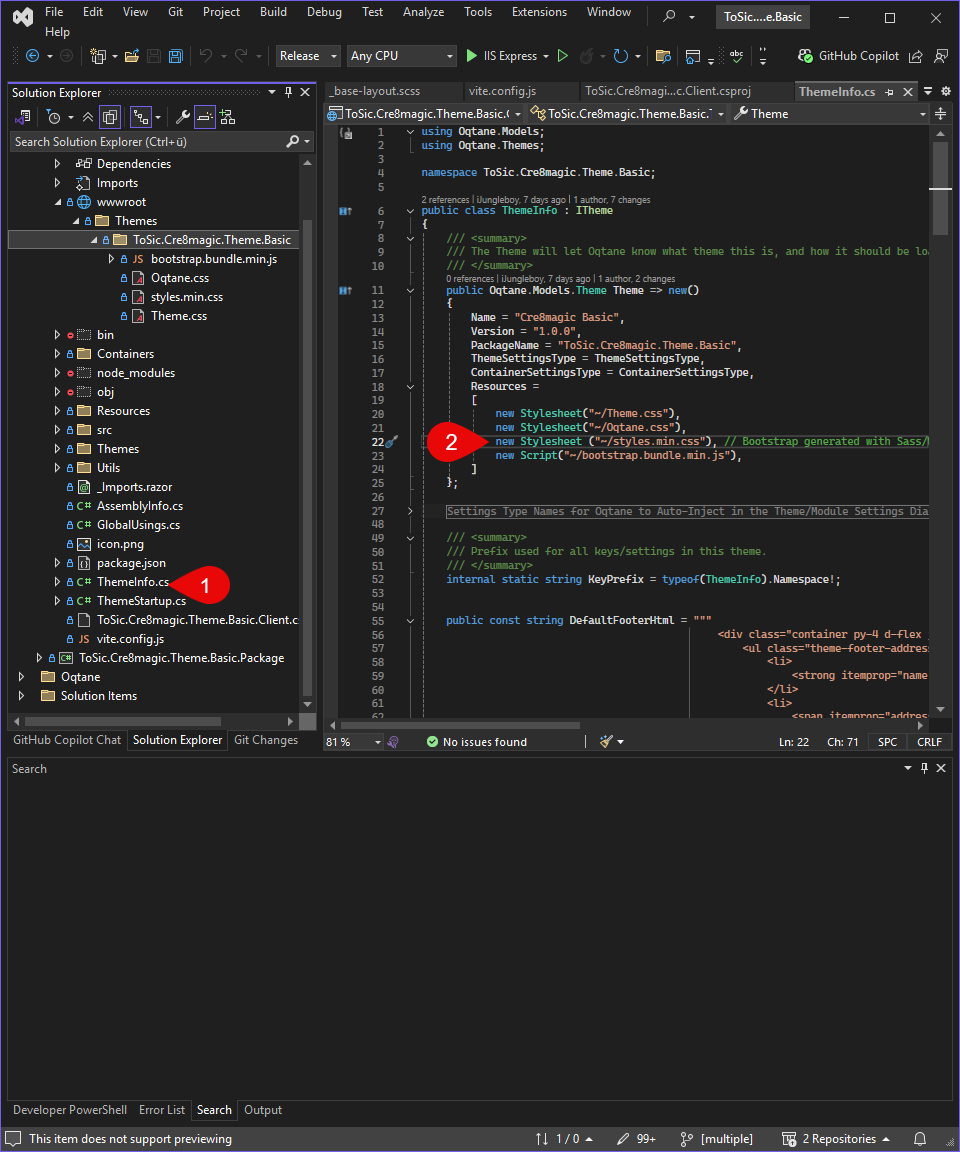Expand the Containers folder node
The width and height of the screenshot is (960, 1152).
coord(57,354)
